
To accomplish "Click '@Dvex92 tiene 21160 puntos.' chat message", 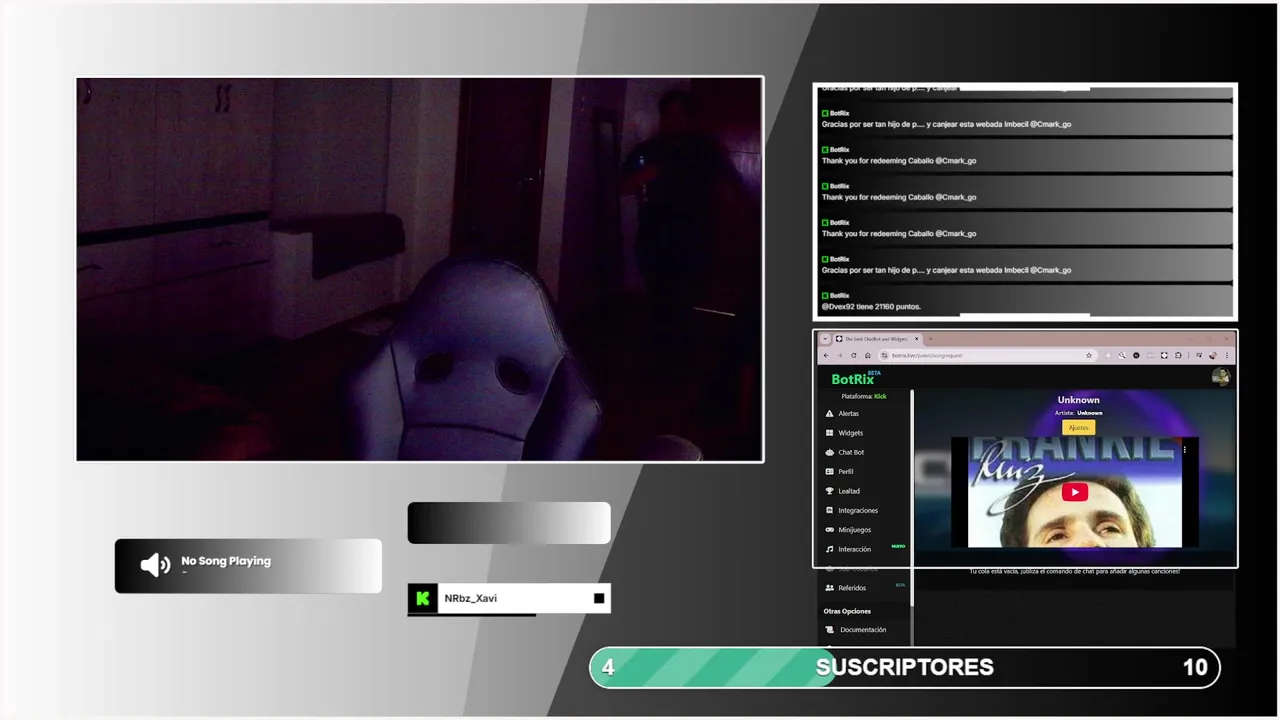I will 871,306.
